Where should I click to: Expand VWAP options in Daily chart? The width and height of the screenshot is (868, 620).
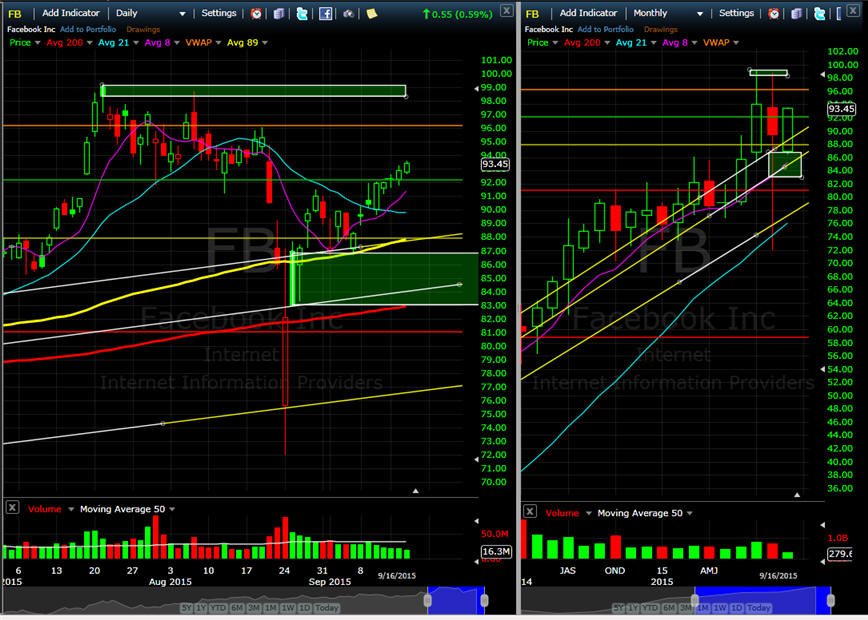pyautogui.click(x=218, y=43)
